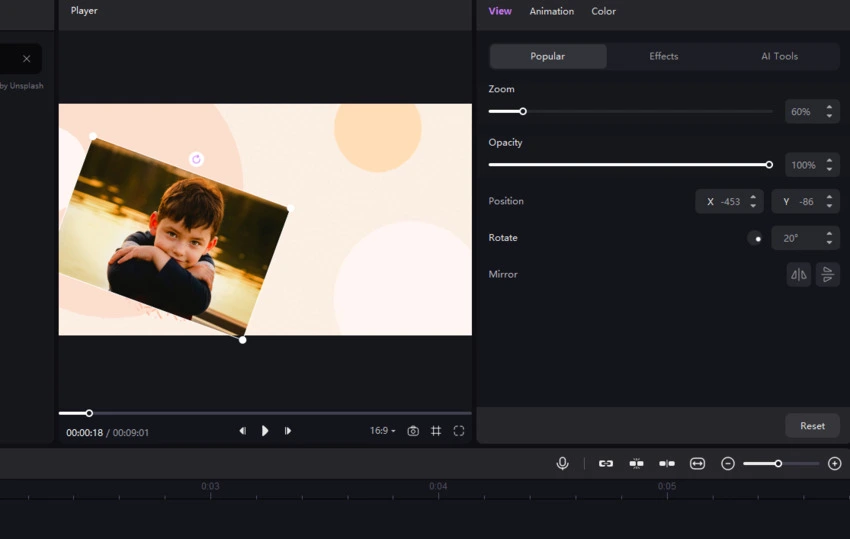Increase the Zoom percentage with up arrow
The width and height of the screenshot is (850, 539).
[x=829, y=107]
